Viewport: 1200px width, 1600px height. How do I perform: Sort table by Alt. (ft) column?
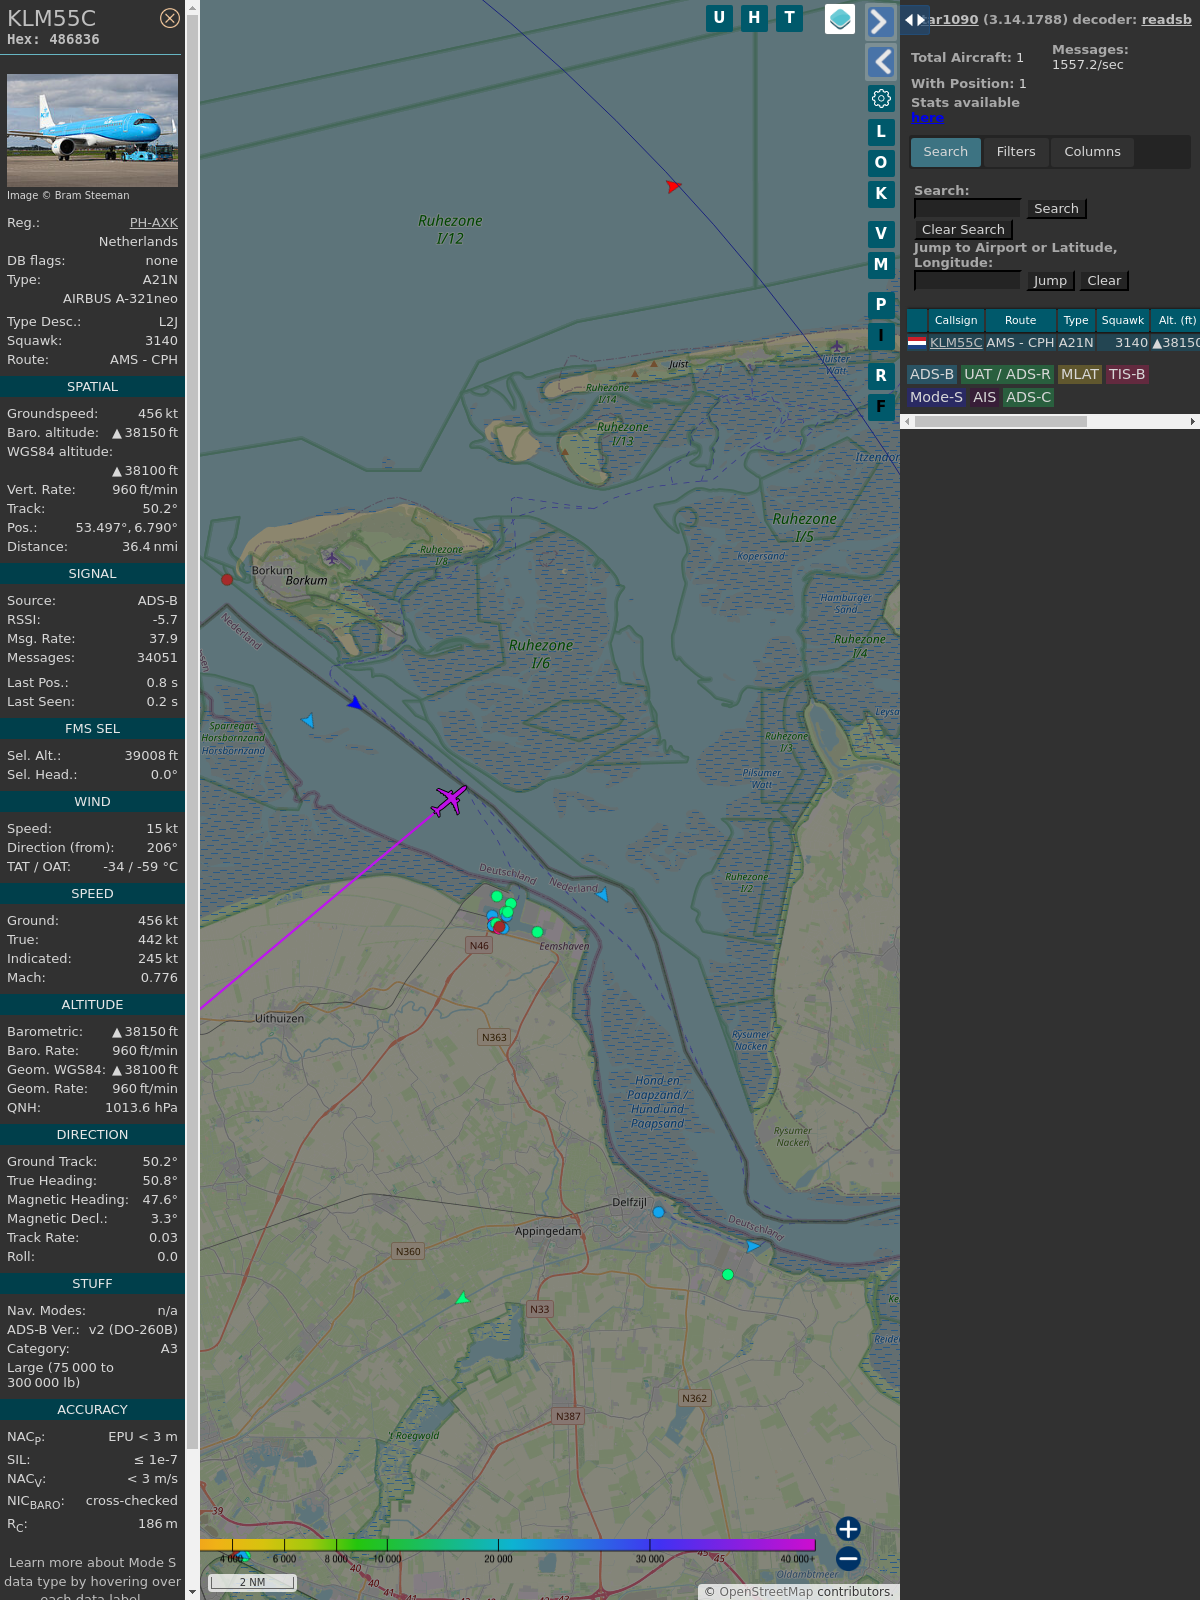[1176, 320]
